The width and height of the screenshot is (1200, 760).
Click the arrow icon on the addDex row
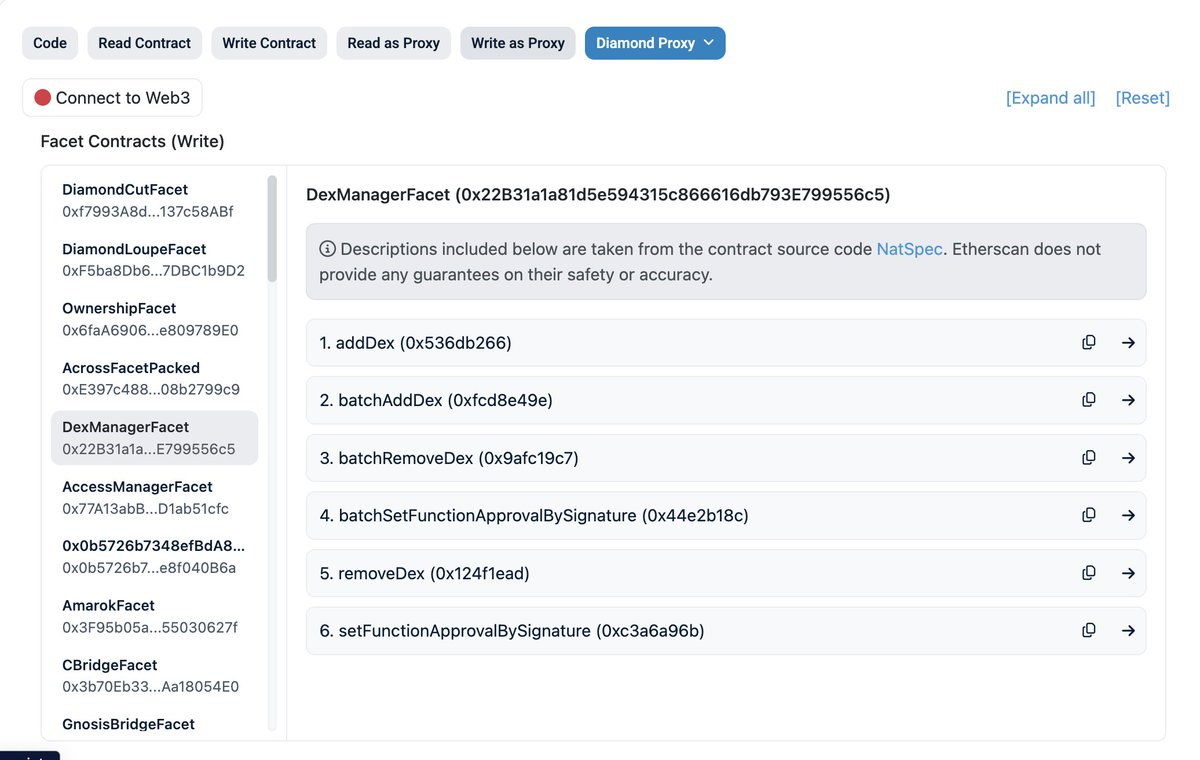point(1129,342)
